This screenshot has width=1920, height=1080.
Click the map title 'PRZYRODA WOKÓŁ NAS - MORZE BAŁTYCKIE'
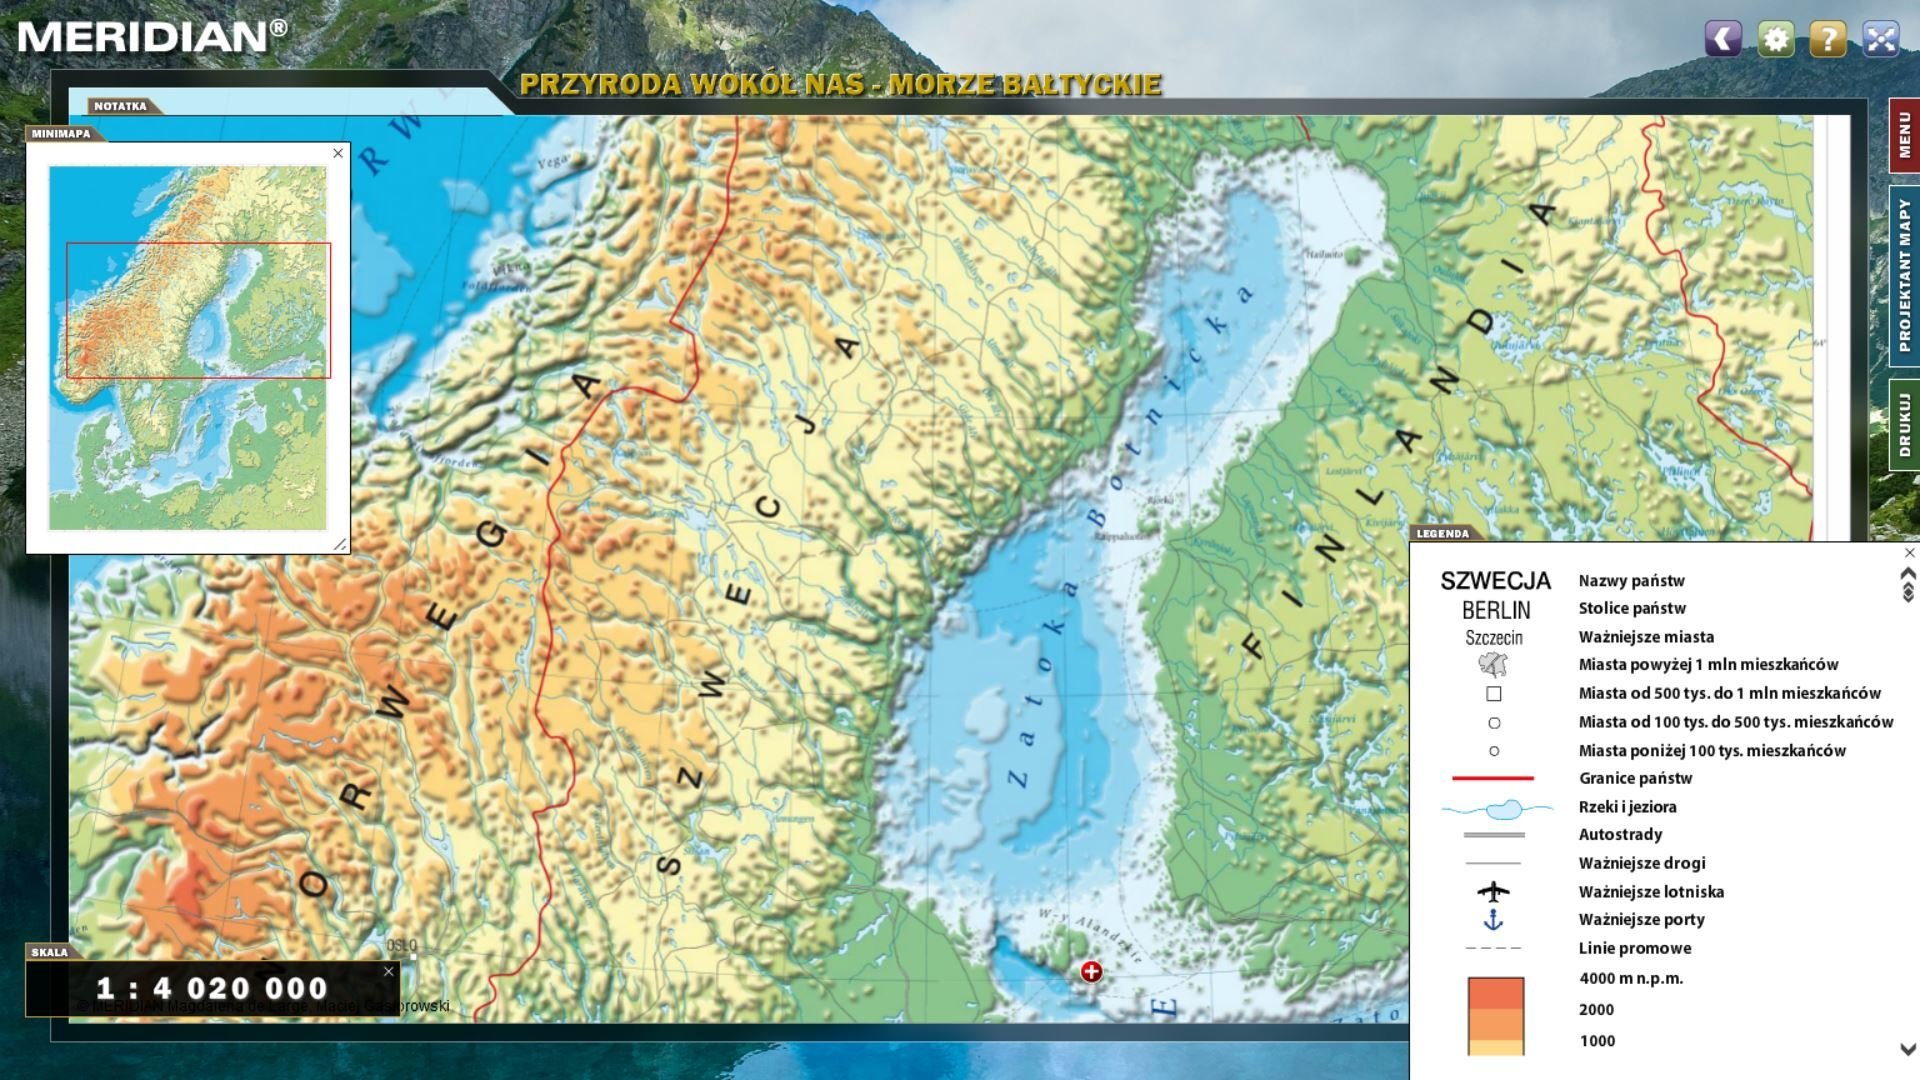click(840, 84)
